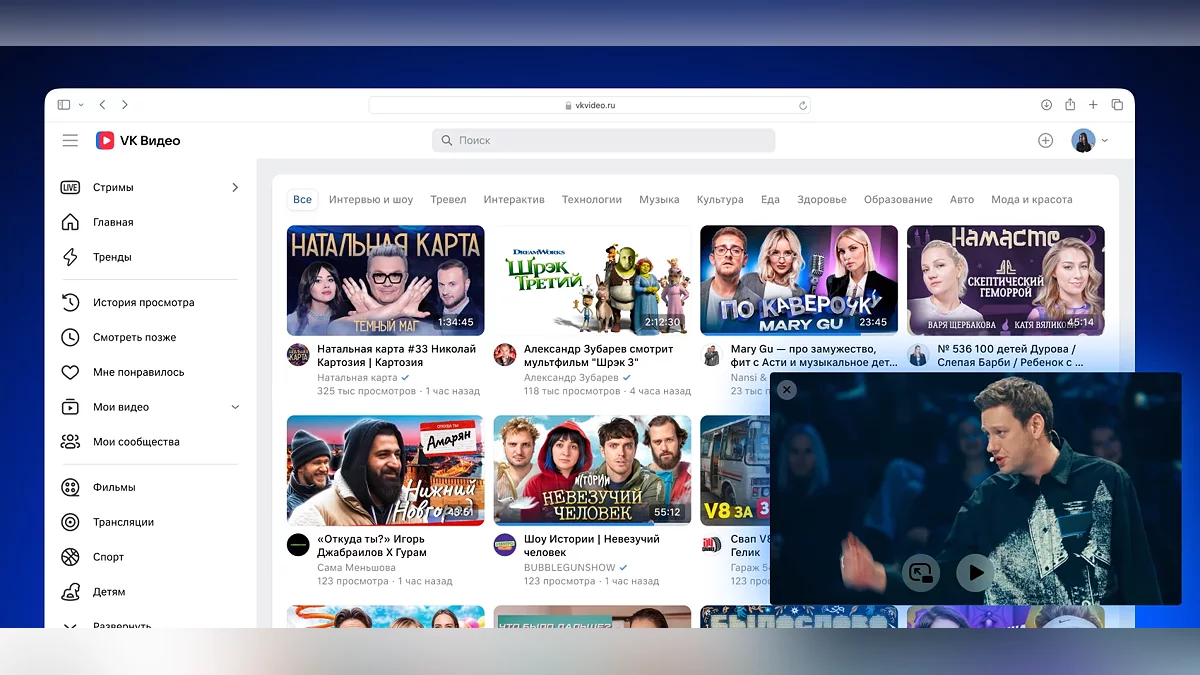Image resolution: width=1200 pixels, height=675 pixels.
Task: Expand the Мои видео dropdown arrow
Action: pyautogui.click(x=235, y=407)
